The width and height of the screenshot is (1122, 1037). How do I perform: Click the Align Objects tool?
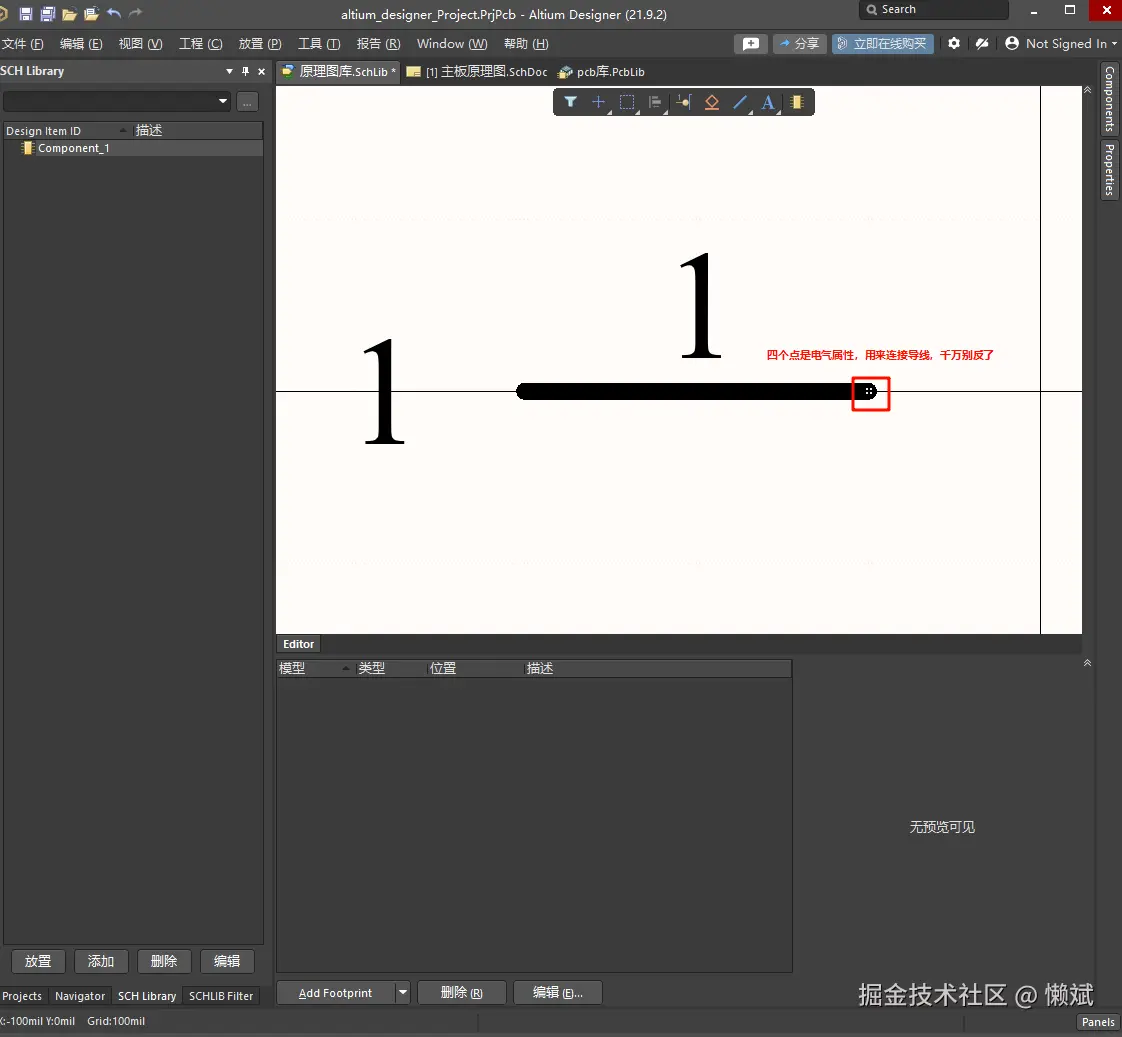[655, 102]
